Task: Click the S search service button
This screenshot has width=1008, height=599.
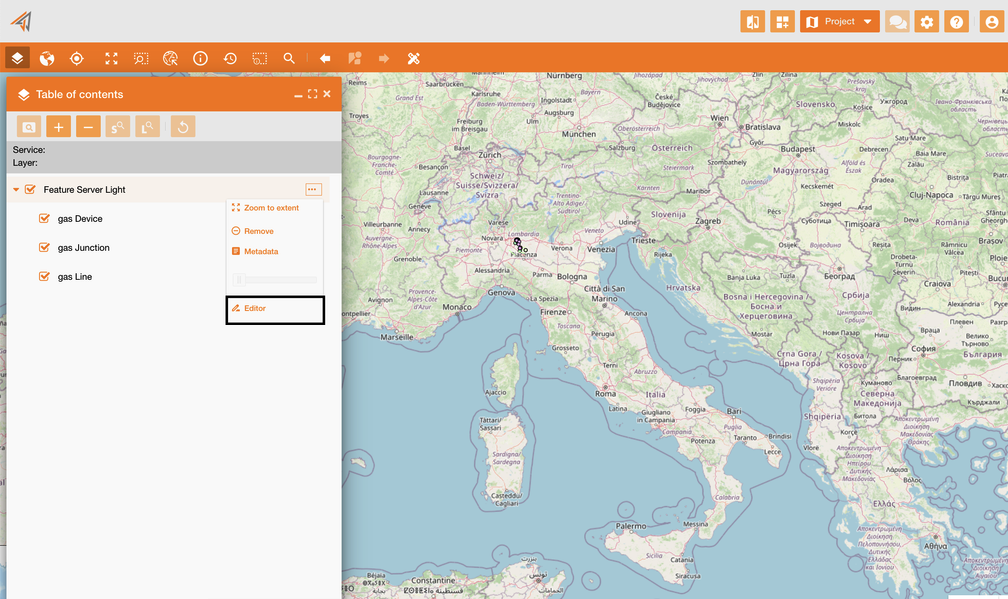Action: pyautogui.click(x=118, y=127)
